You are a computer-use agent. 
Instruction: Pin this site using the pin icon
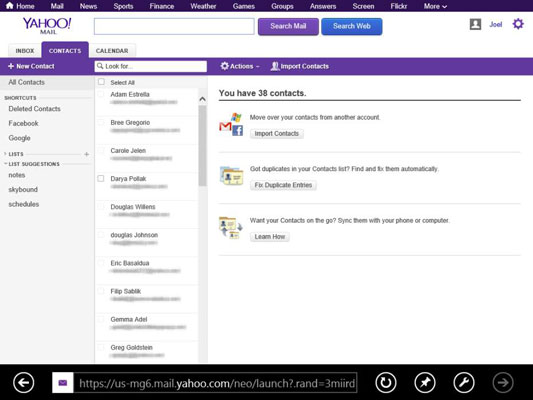(x=425, y=383)
